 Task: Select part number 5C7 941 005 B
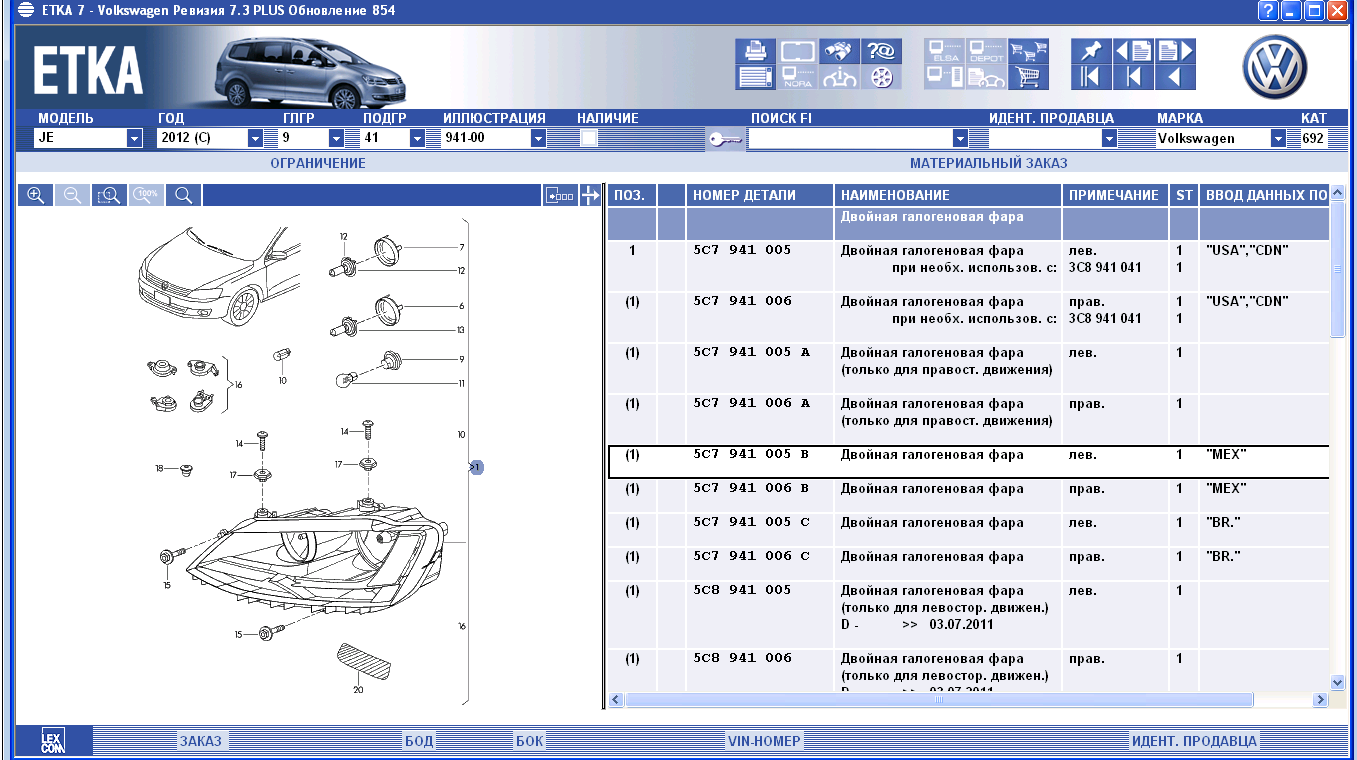750,454
